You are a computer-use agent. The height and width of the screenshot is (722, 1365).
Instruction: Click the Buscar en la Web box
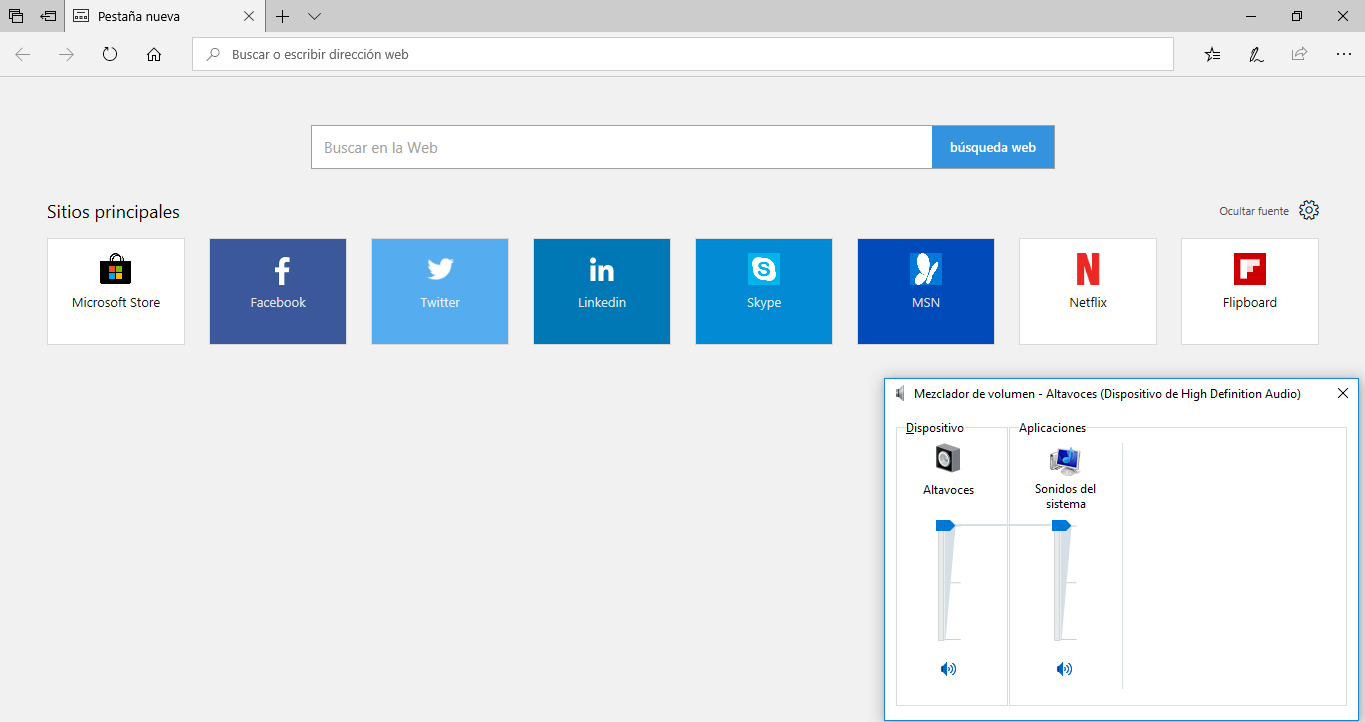coord(622,147)
